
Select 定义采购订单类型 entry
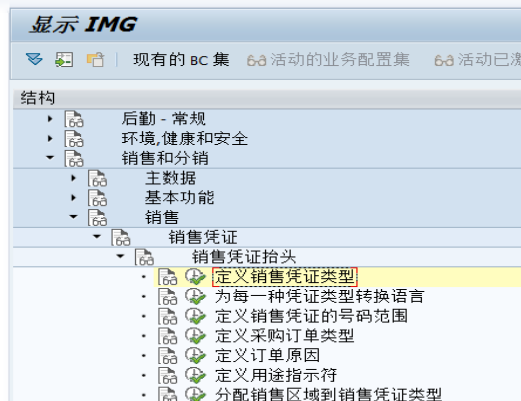[x=284, y=336]
